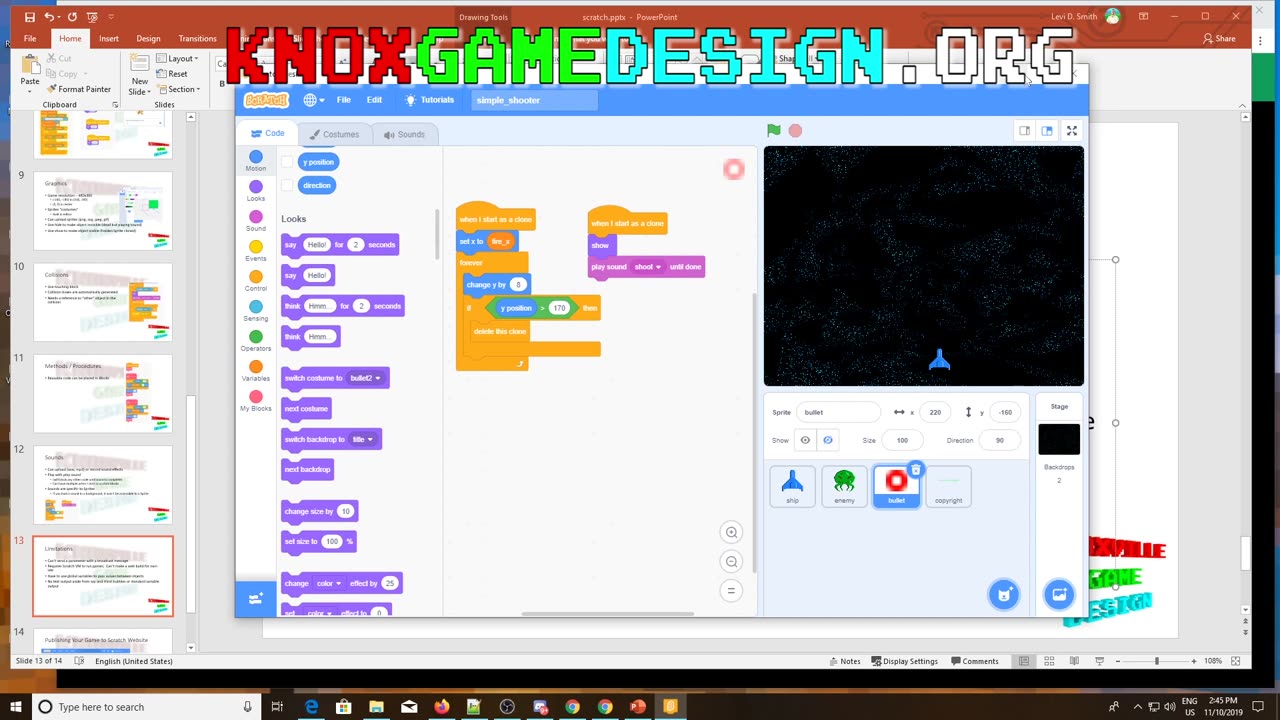Open the Add Extension button
Viewport: 1280px width, 720px height.
[x=256, y=597]
